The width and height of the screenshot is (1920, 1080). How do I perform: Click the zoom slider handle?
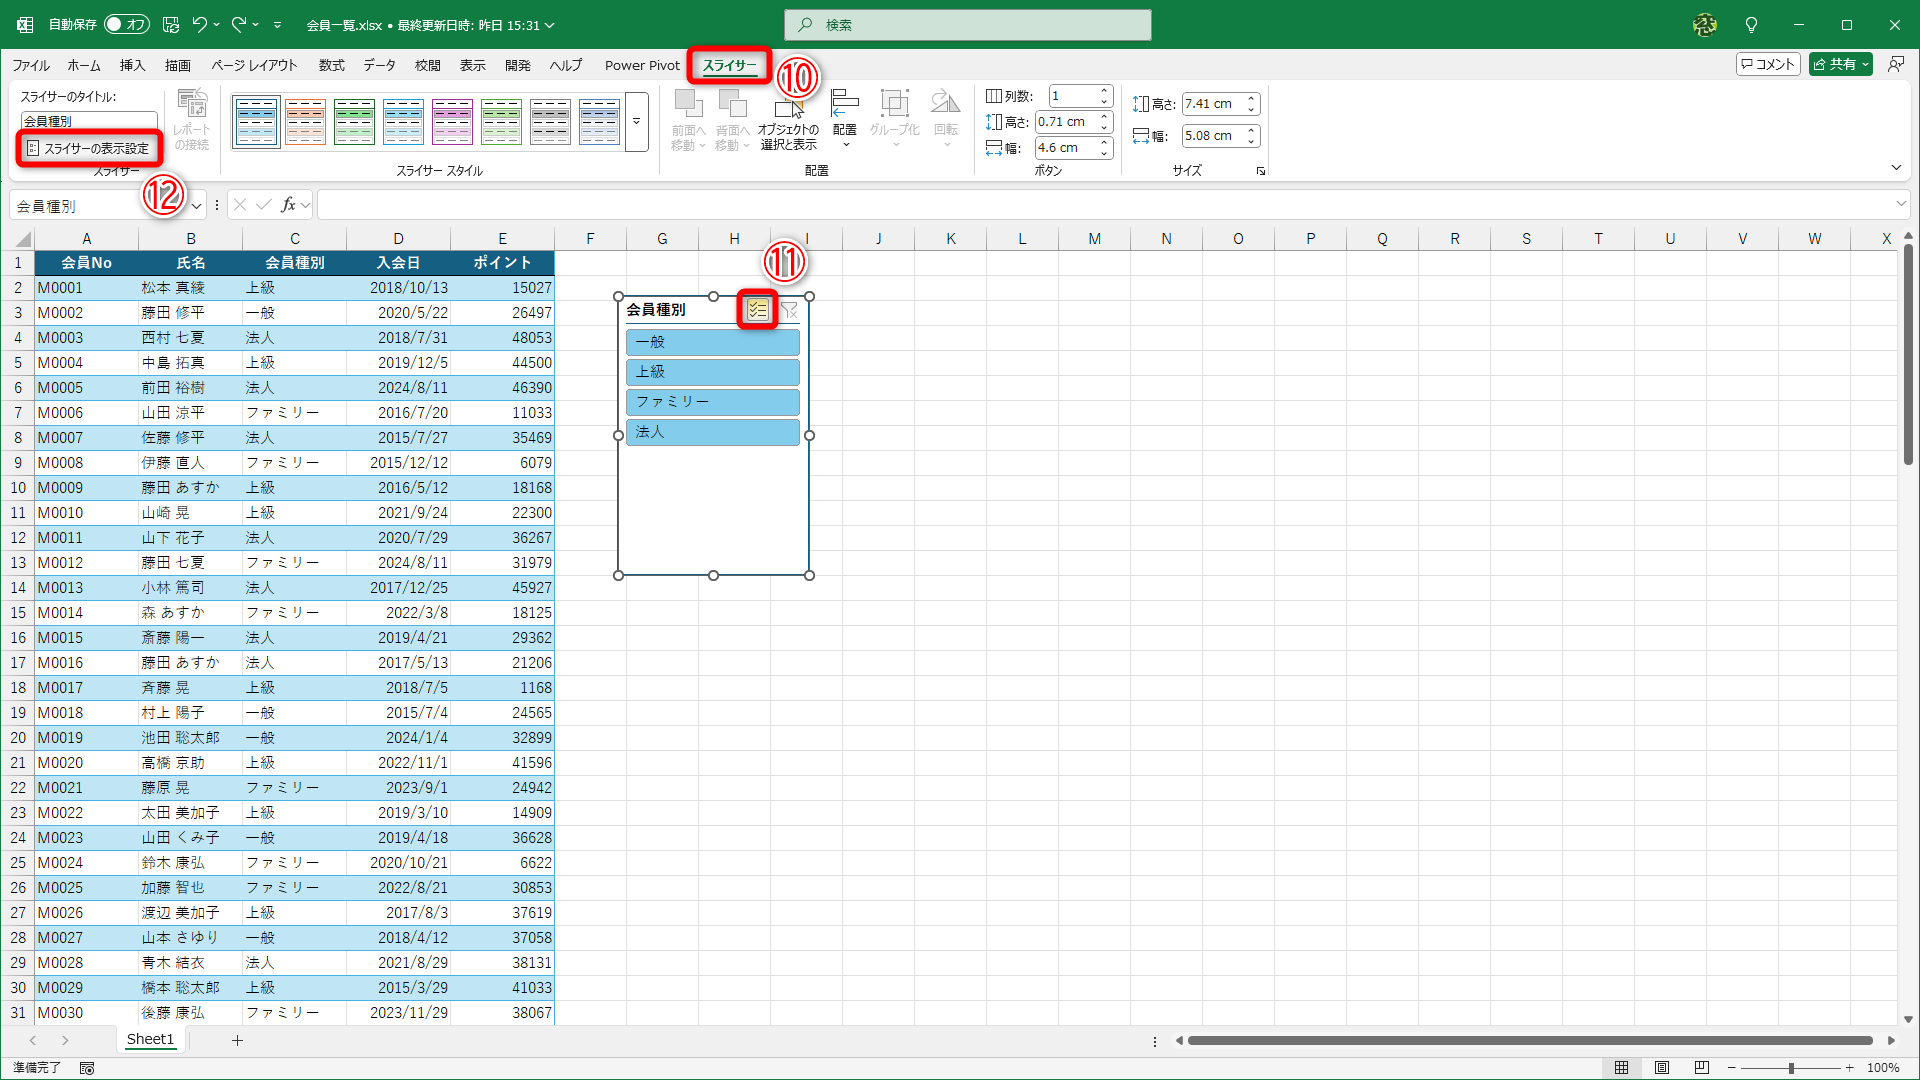click(1791, 1068)
